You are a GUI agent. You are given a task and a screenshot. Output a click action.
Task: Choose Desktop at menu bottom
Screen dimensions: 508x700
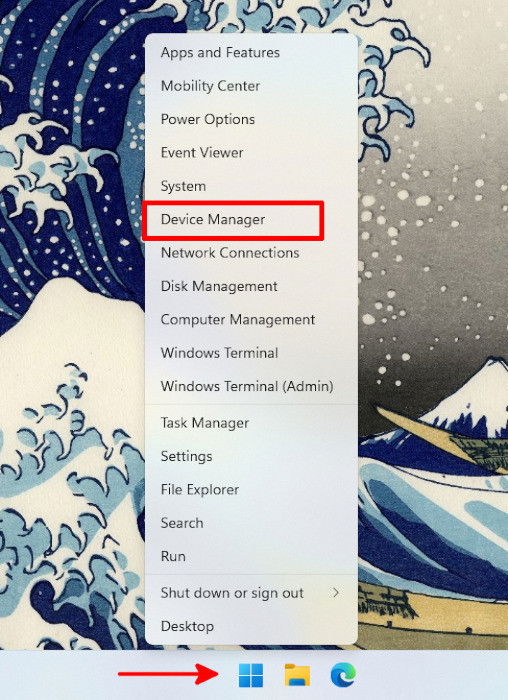pyautogui.click(x=251, y=626)
